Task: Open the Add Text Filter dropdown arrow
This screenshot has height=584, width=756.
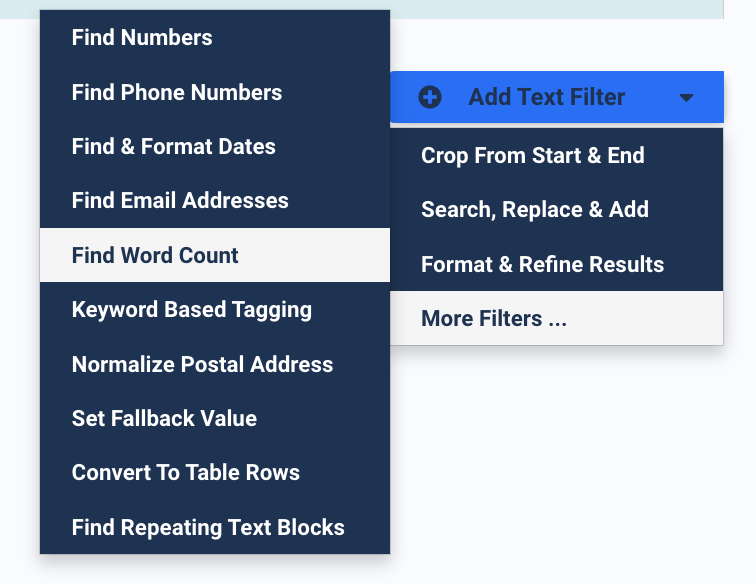Action: (x=686, y=98)
